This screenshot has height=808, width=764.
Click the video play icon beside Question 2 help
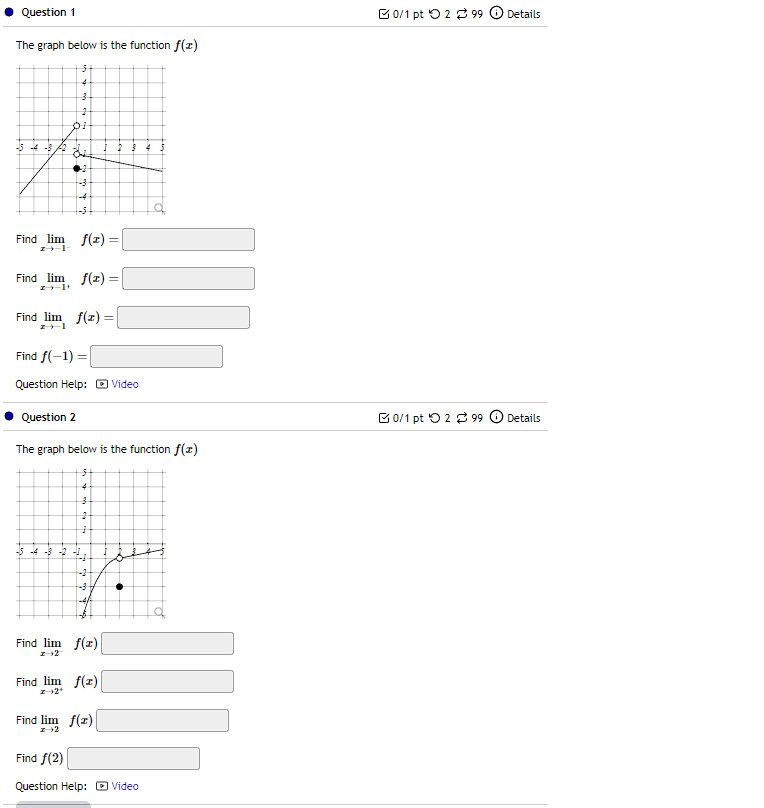103,786
